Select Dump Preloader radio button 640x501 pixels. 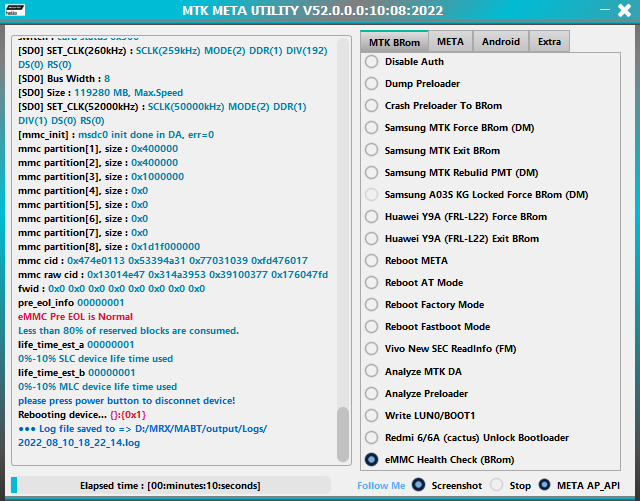(371, 84)
